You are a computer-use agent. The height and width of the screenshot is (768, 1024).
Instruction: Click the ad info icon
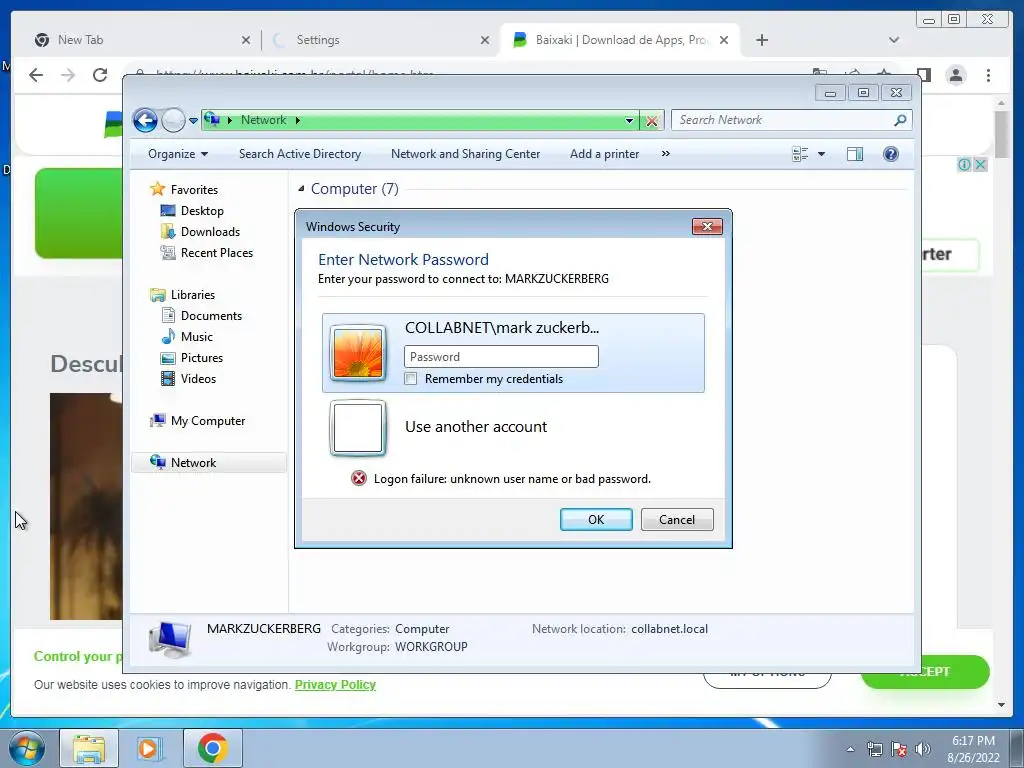965,165
